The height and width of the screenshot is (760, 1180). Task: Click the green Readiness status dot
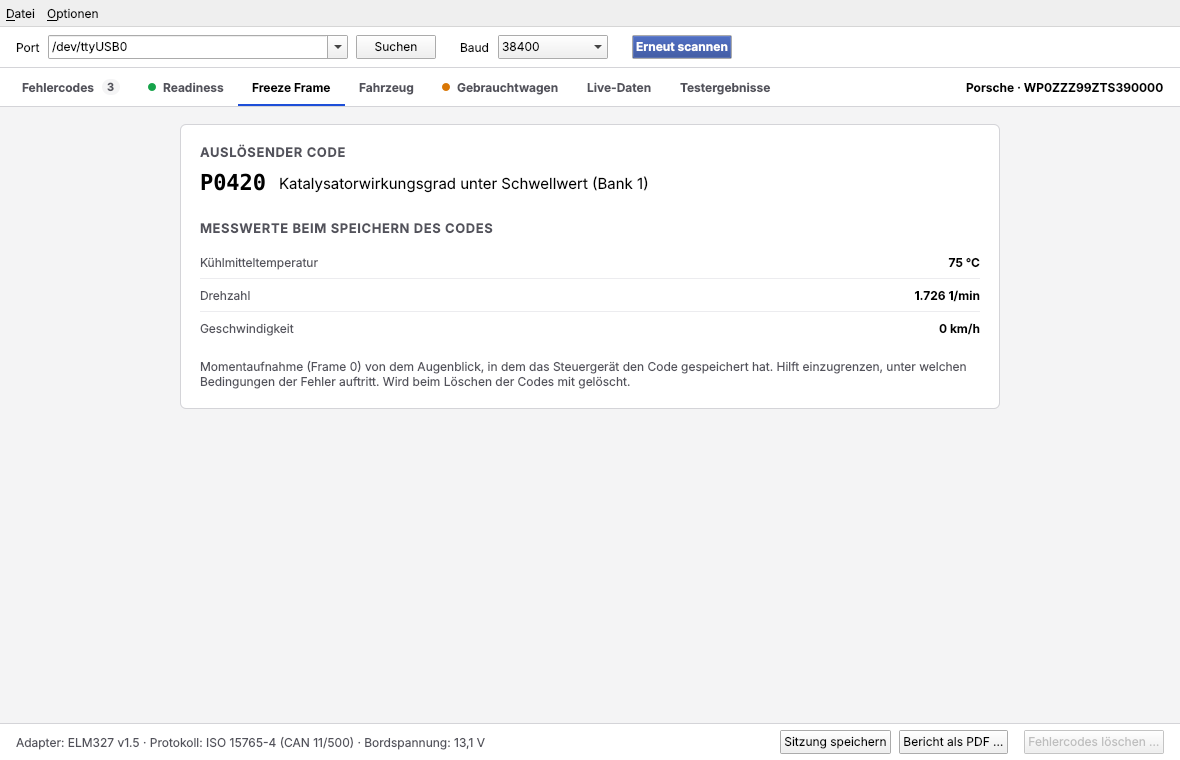pos(152,87)
